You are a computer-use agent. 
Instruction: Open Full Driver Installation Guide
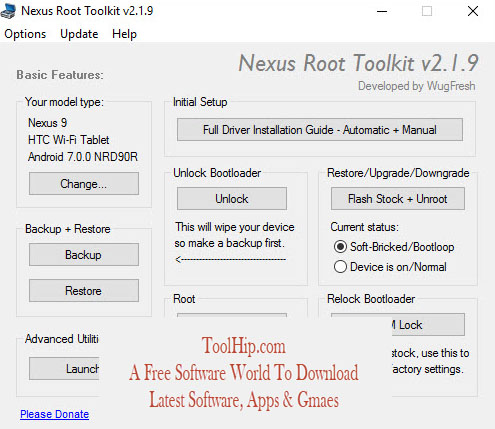(x=320, y=130)
